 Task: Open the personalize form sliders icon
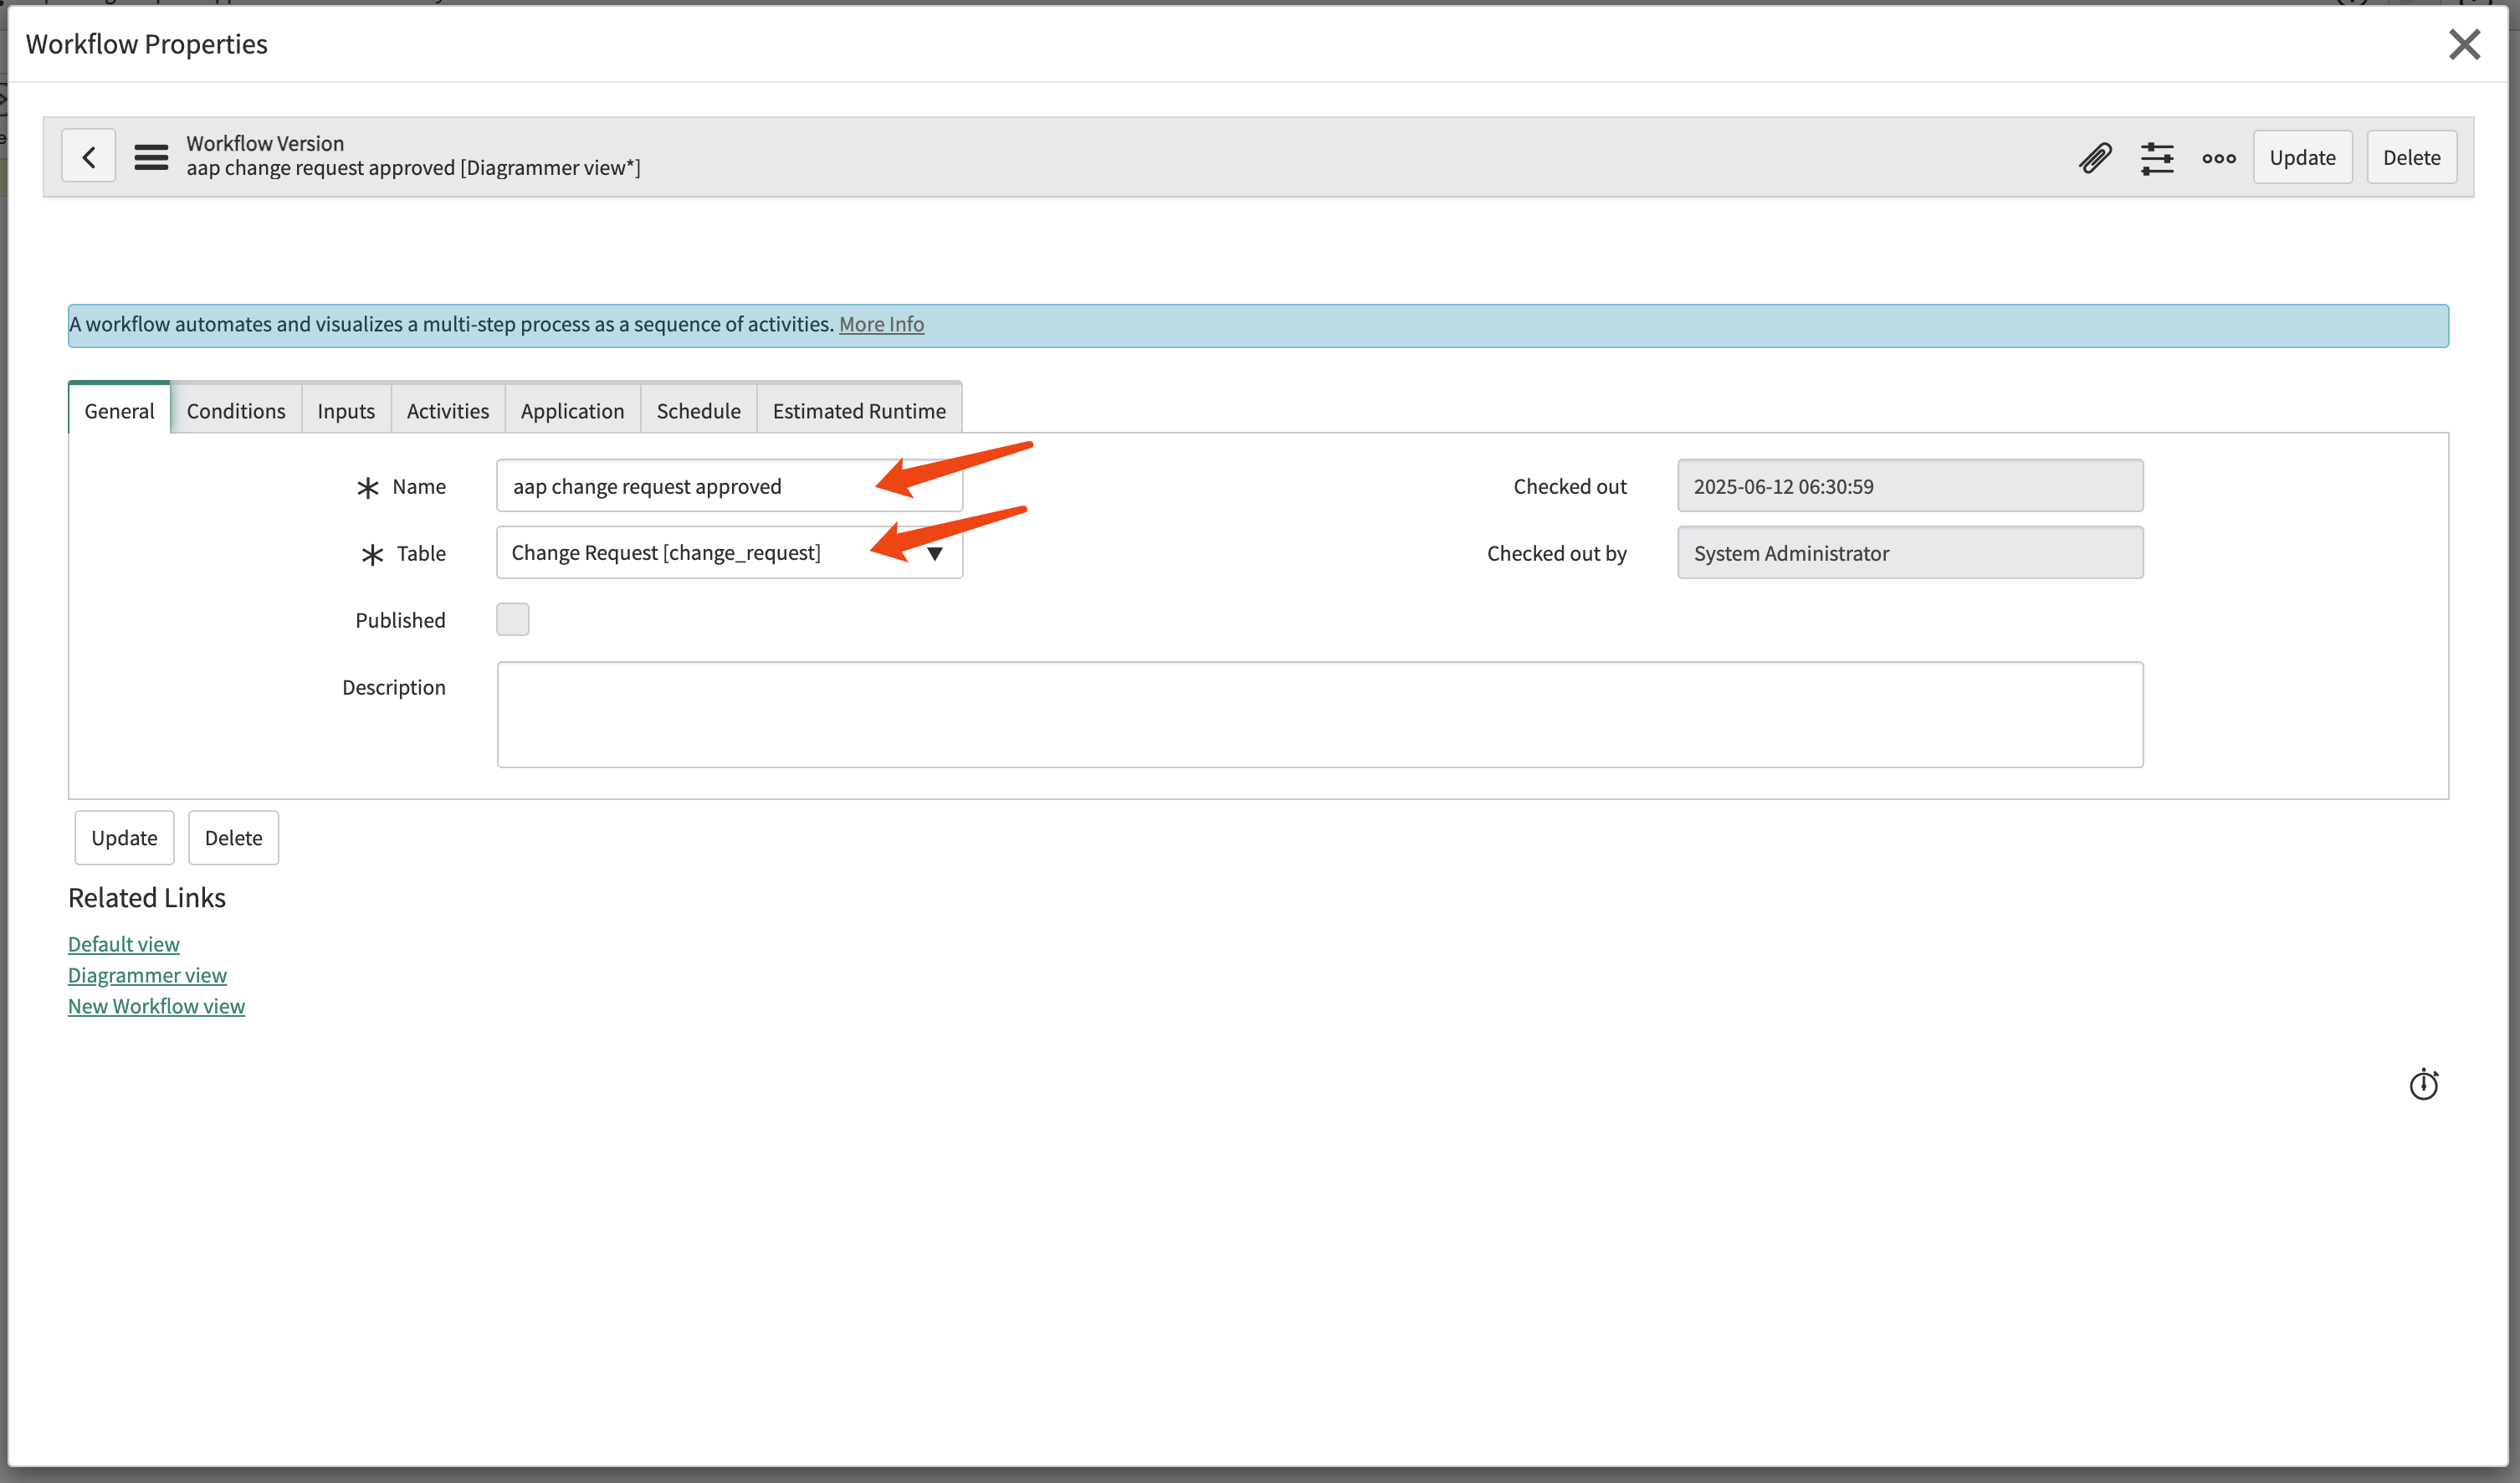pyautogui.click(x=2157, y=157)
